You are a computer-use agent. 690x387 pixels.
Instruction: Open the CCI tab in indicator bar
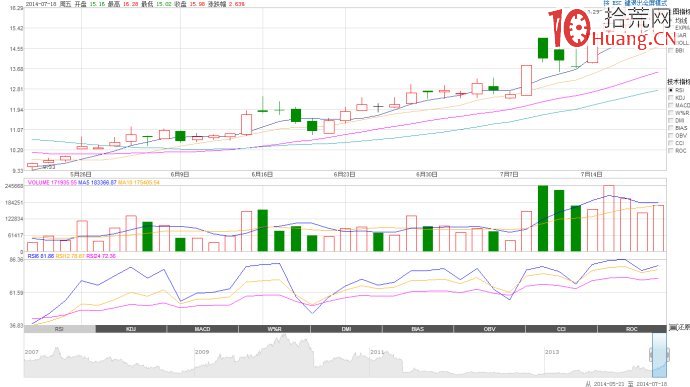[561, 329]
